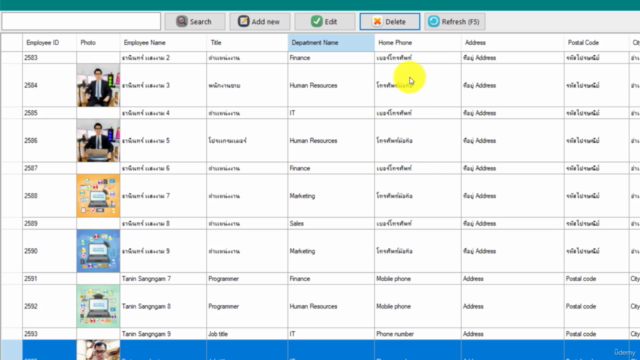
Task: Select employee photo in row 2586
Action: pos(98,140)
